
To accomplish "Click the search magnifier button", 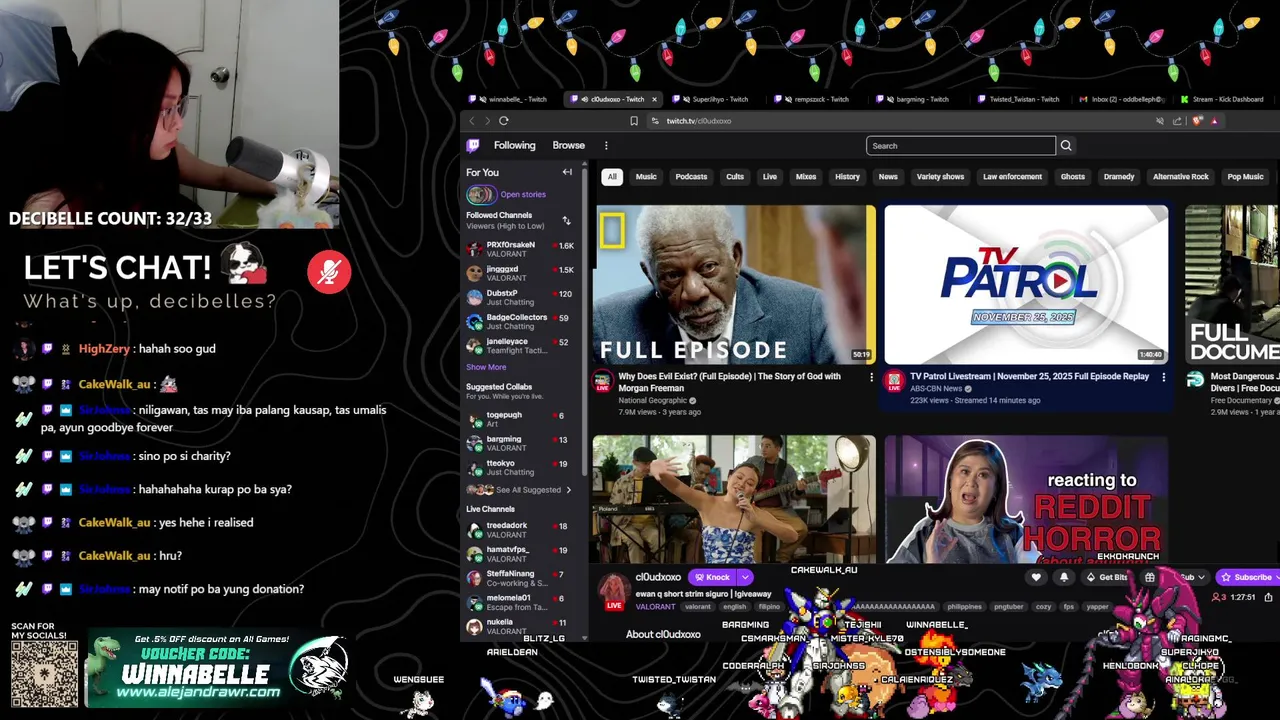I will point(1066,146).
